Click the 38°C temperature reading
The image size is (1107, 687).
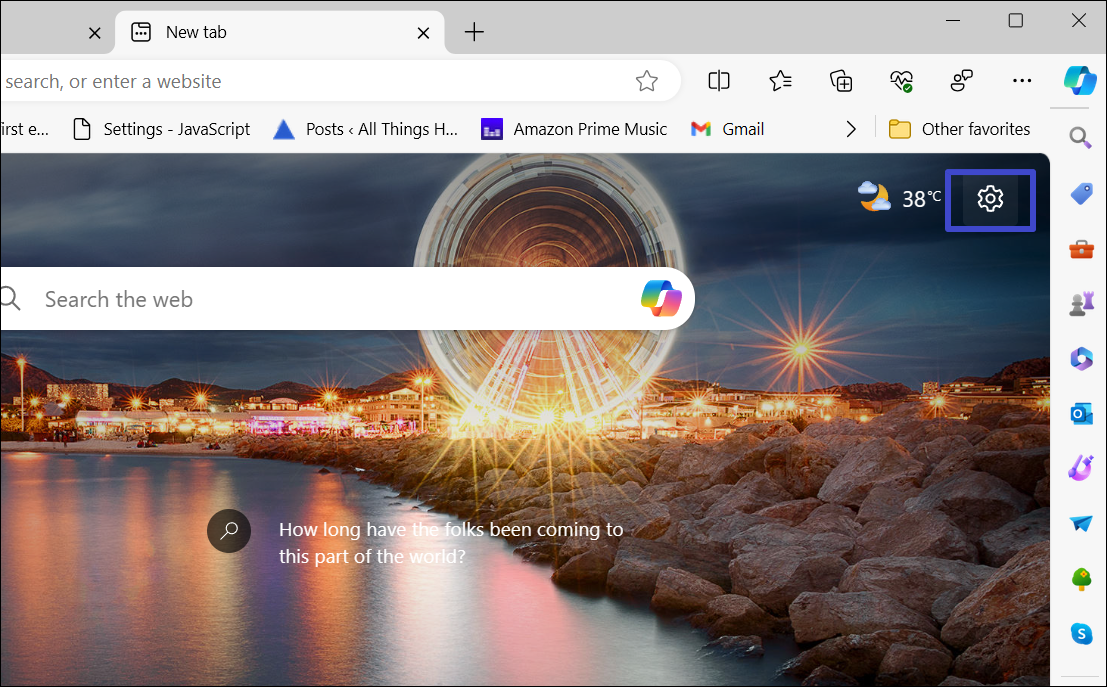(x=921, y=199)
